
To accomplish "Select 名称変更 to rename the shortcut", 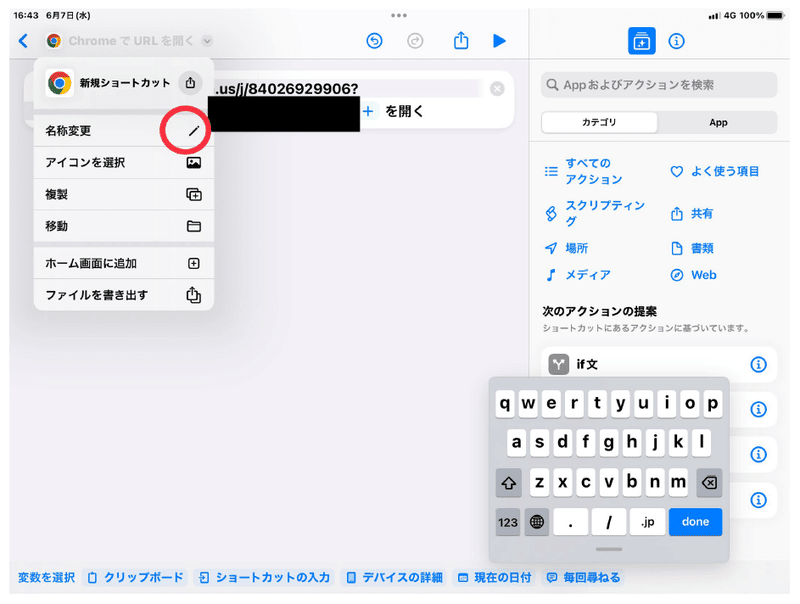I will [x=123, y=131].
